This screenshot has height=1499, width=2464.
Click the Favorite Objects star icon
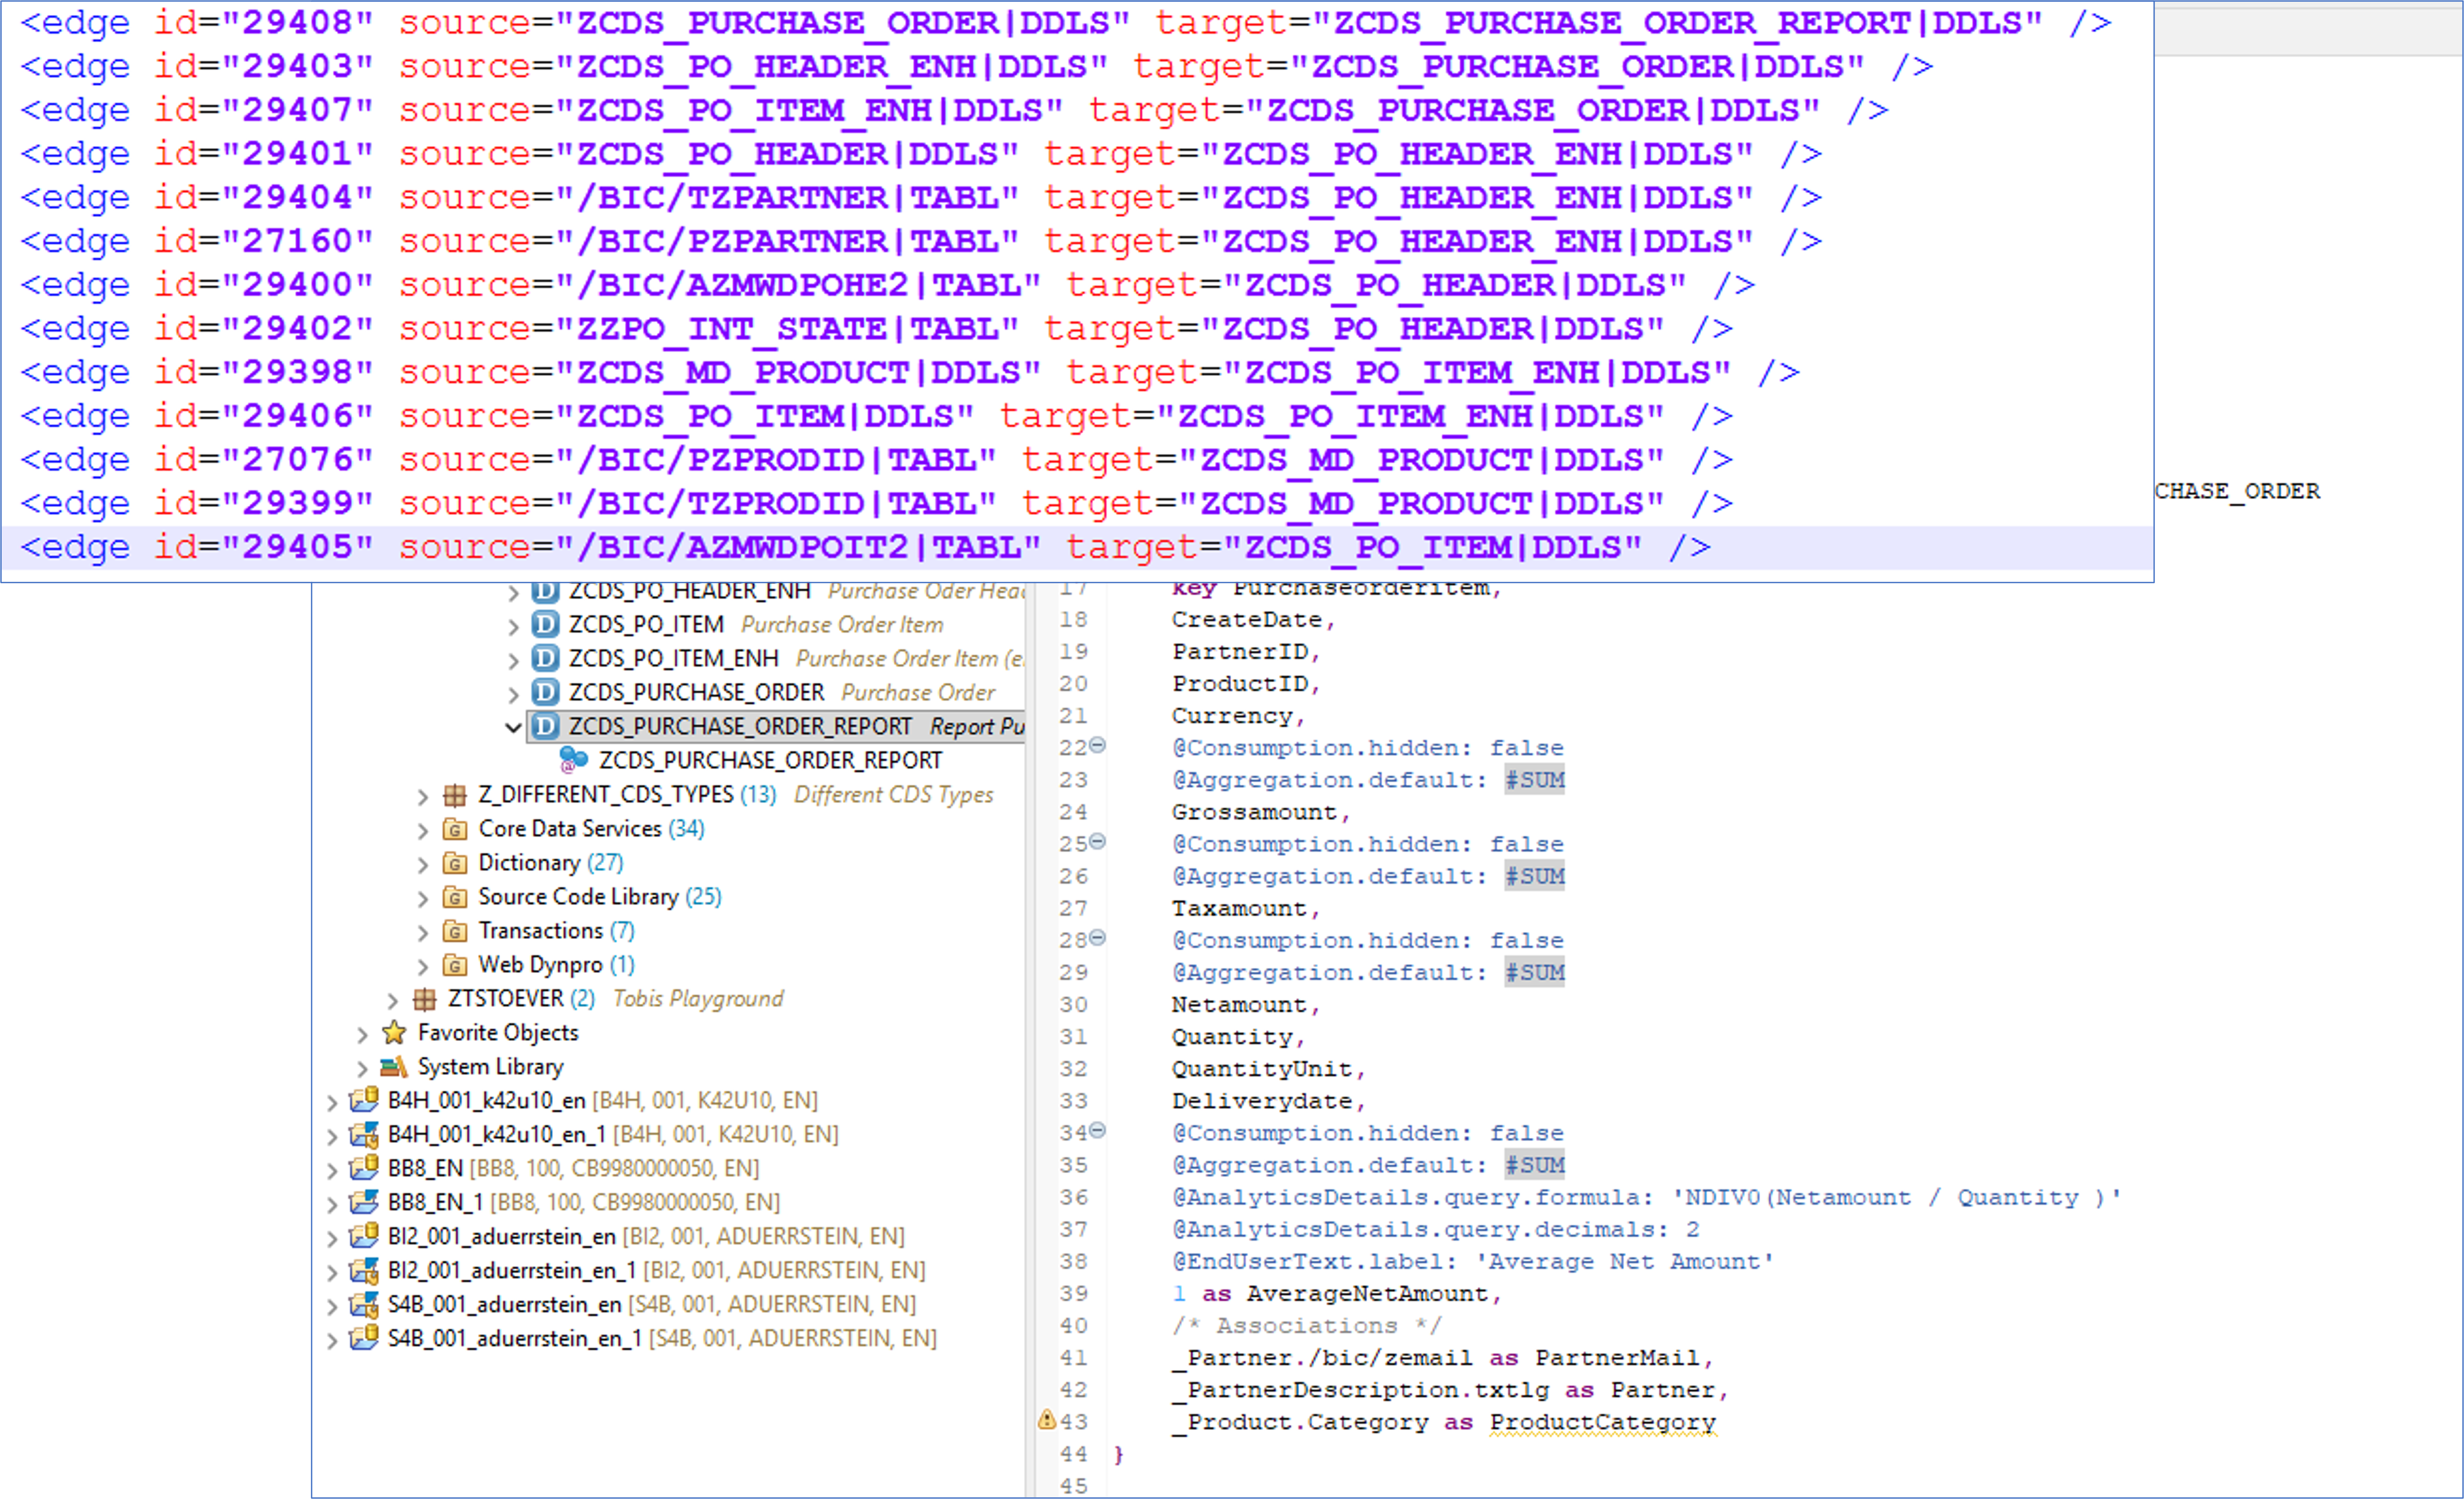(393, 1032)
